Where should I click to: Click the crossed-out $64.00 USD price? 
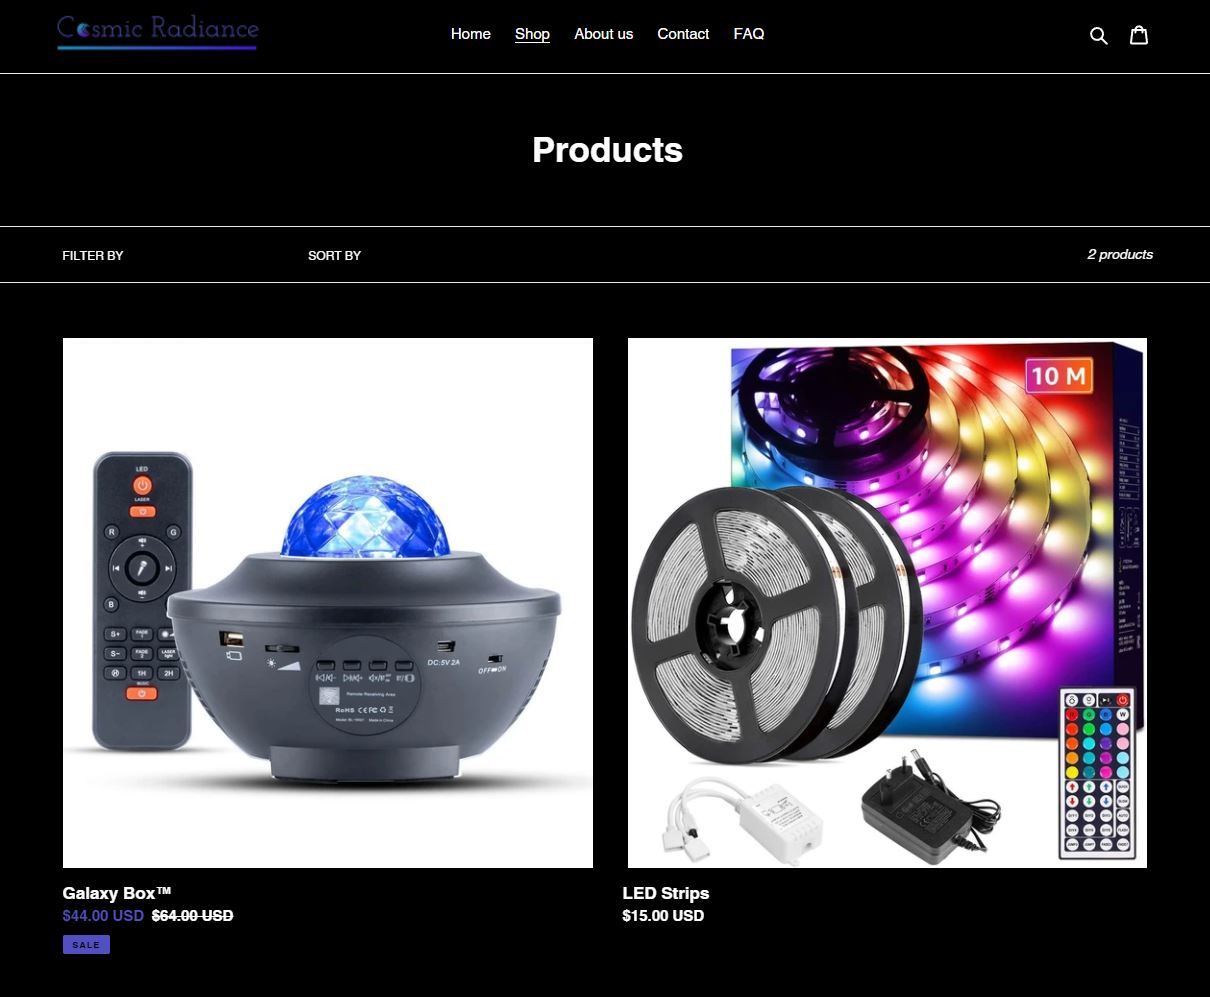point(192,915)
